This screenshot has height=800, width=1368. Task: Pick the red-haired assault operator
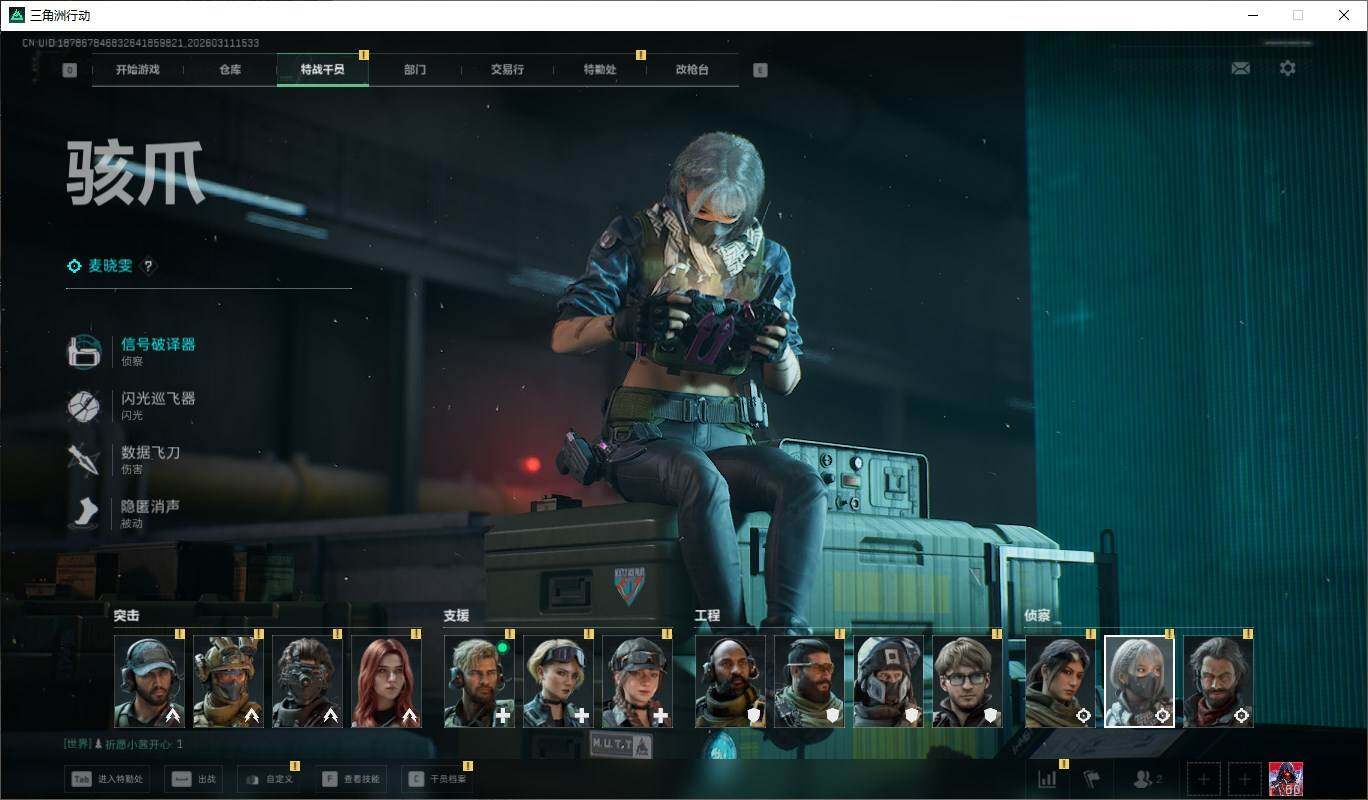386,682
